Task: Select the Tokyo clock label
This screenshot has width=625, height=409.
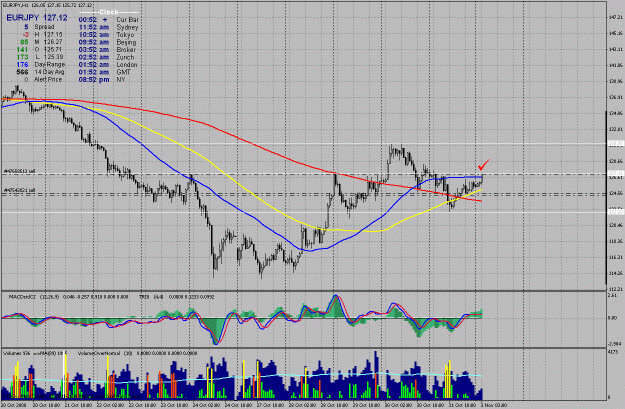Action: [125, 35]
